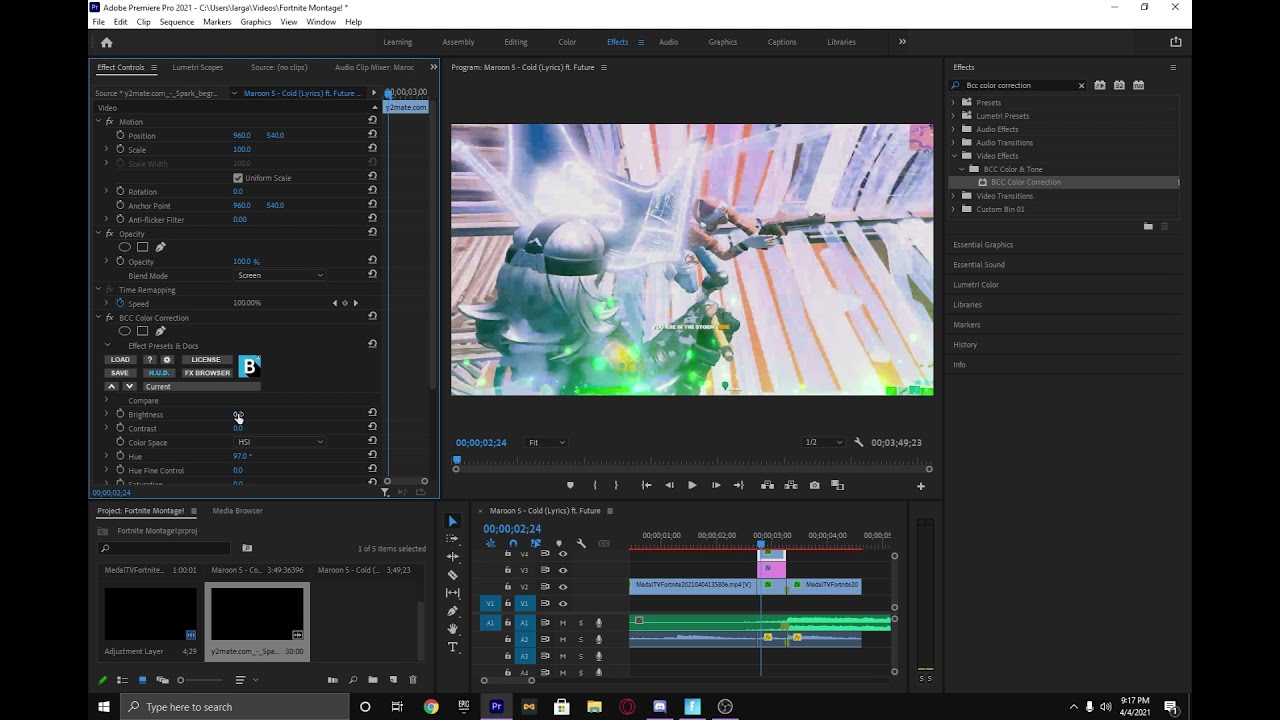Viewport: 1280px width, 720px height.
Task: Open the Color Space HSI dropdown
Action: point(280,442)
